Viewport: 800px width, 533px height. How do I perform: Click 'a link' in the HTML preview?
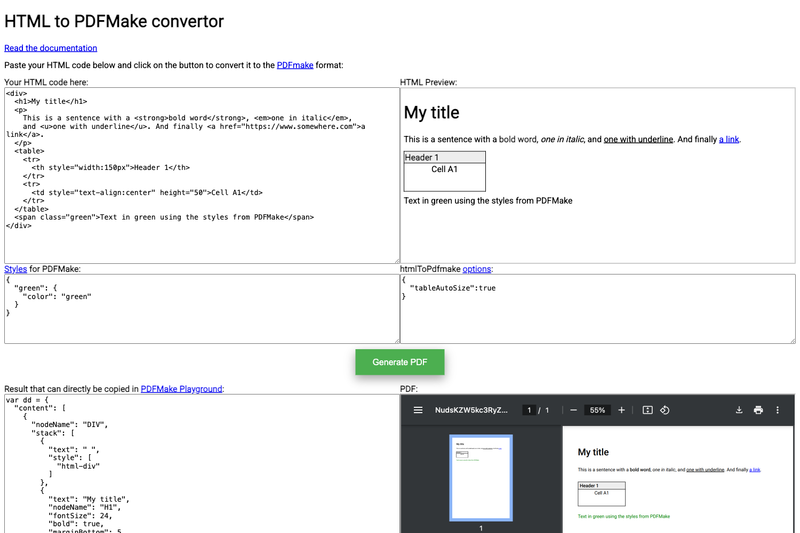(729, 139)
